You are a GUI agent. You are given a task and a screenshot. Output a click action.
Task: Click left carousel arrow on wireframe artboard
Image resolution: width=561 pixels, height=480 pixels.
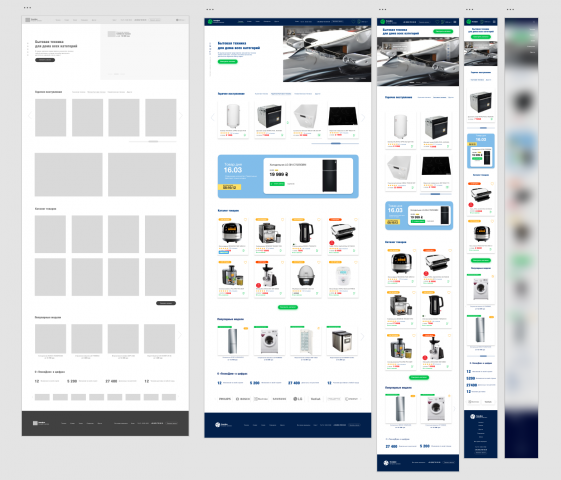[x=30, y=116]
